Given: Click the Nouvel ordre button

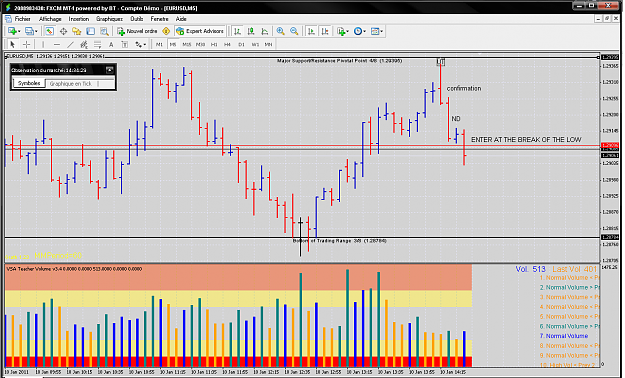Looking at the screenshot, I should pyautogui.click(x=138, y=31).
